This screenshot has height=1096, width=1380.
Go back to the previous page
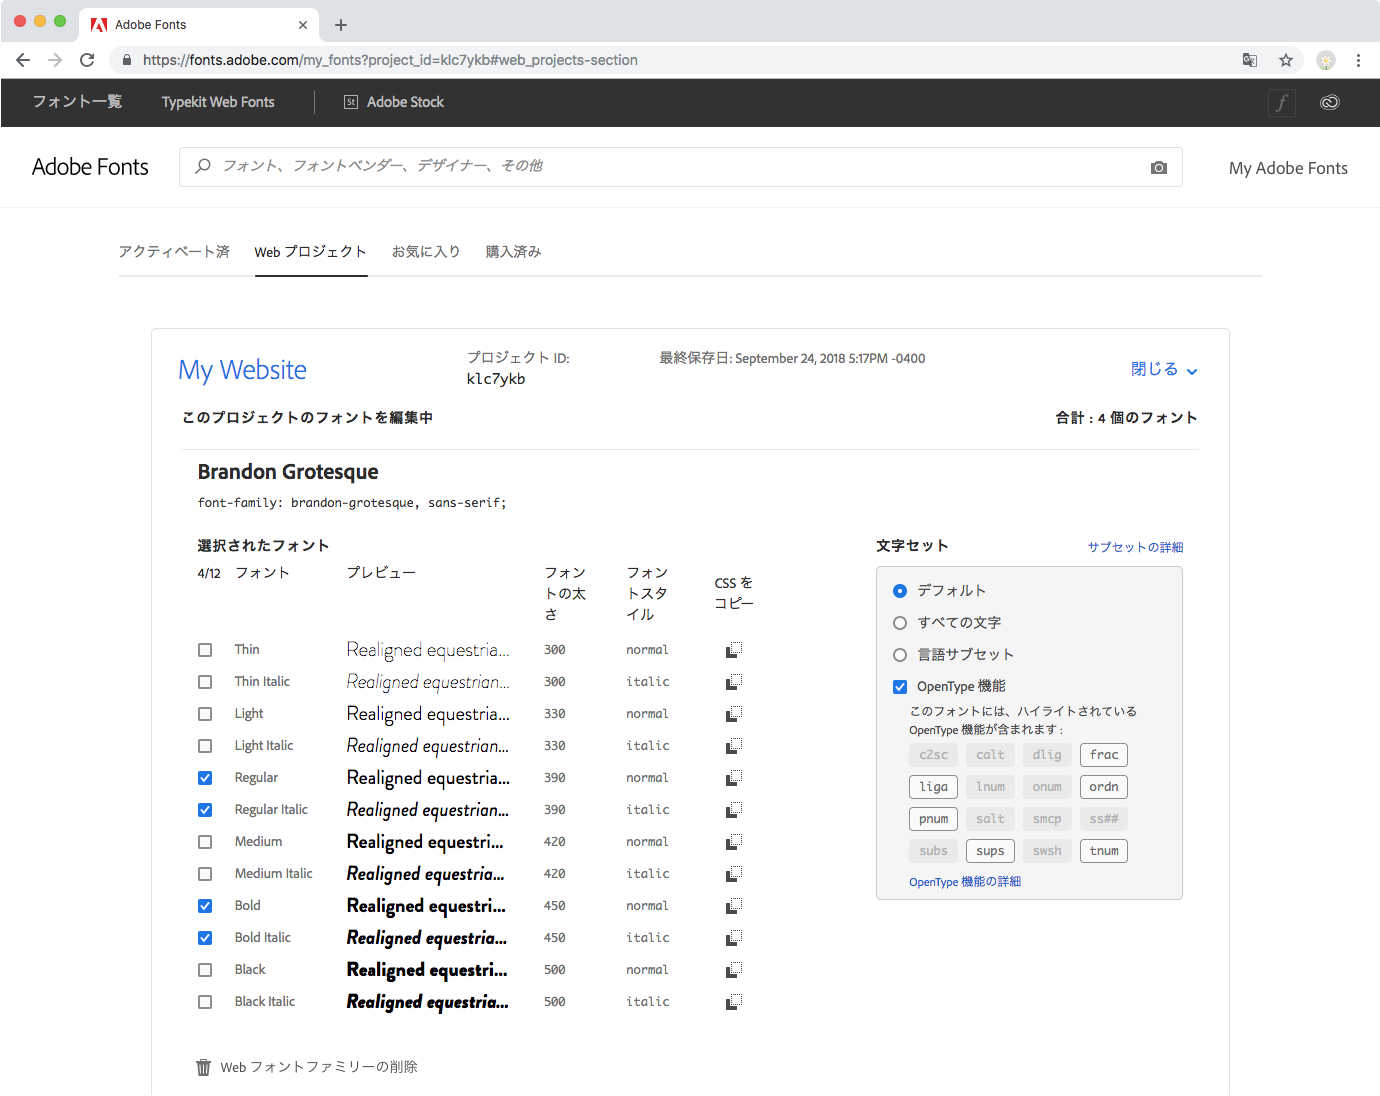click(x=23, y=60)
